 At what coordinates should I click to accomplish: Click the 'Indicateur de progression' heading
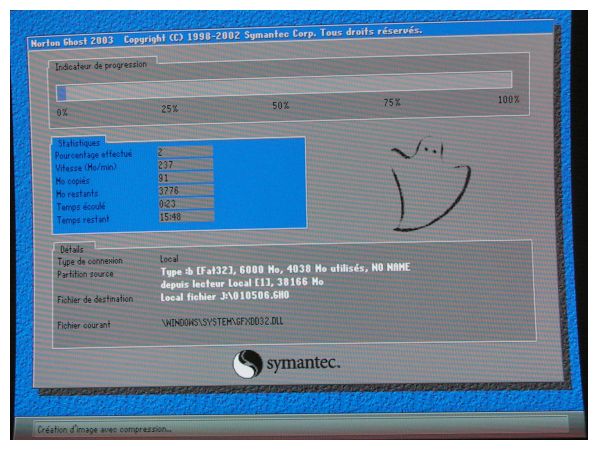[101, 66]
